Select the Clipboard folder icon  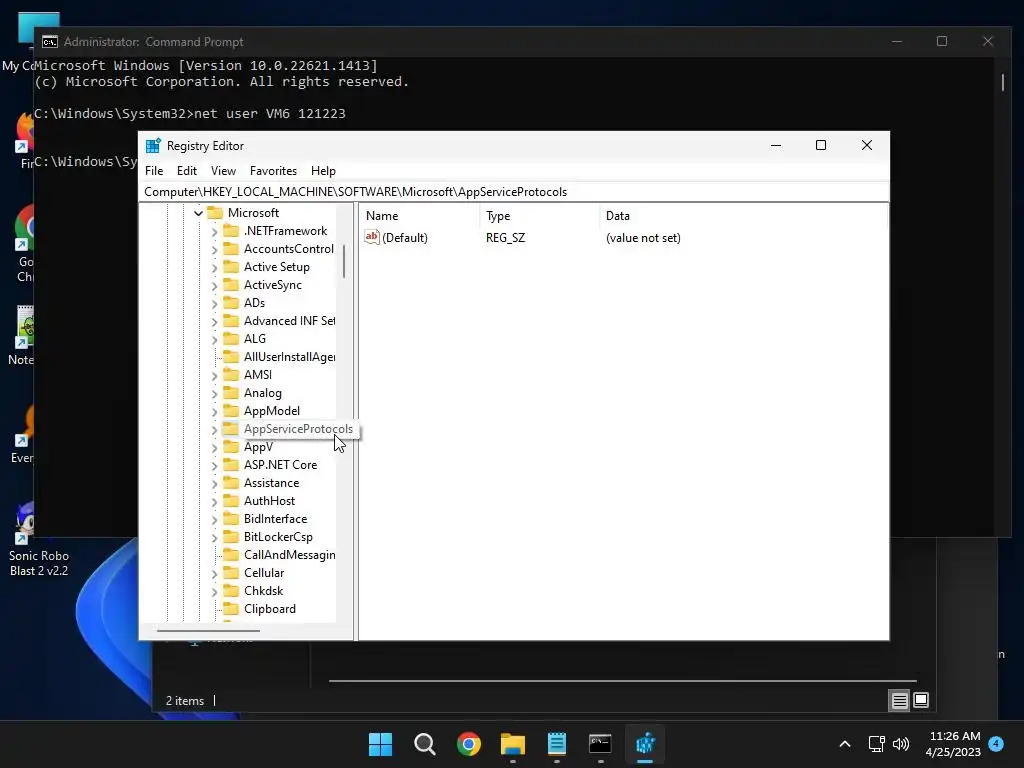click(x=231, y=609)
